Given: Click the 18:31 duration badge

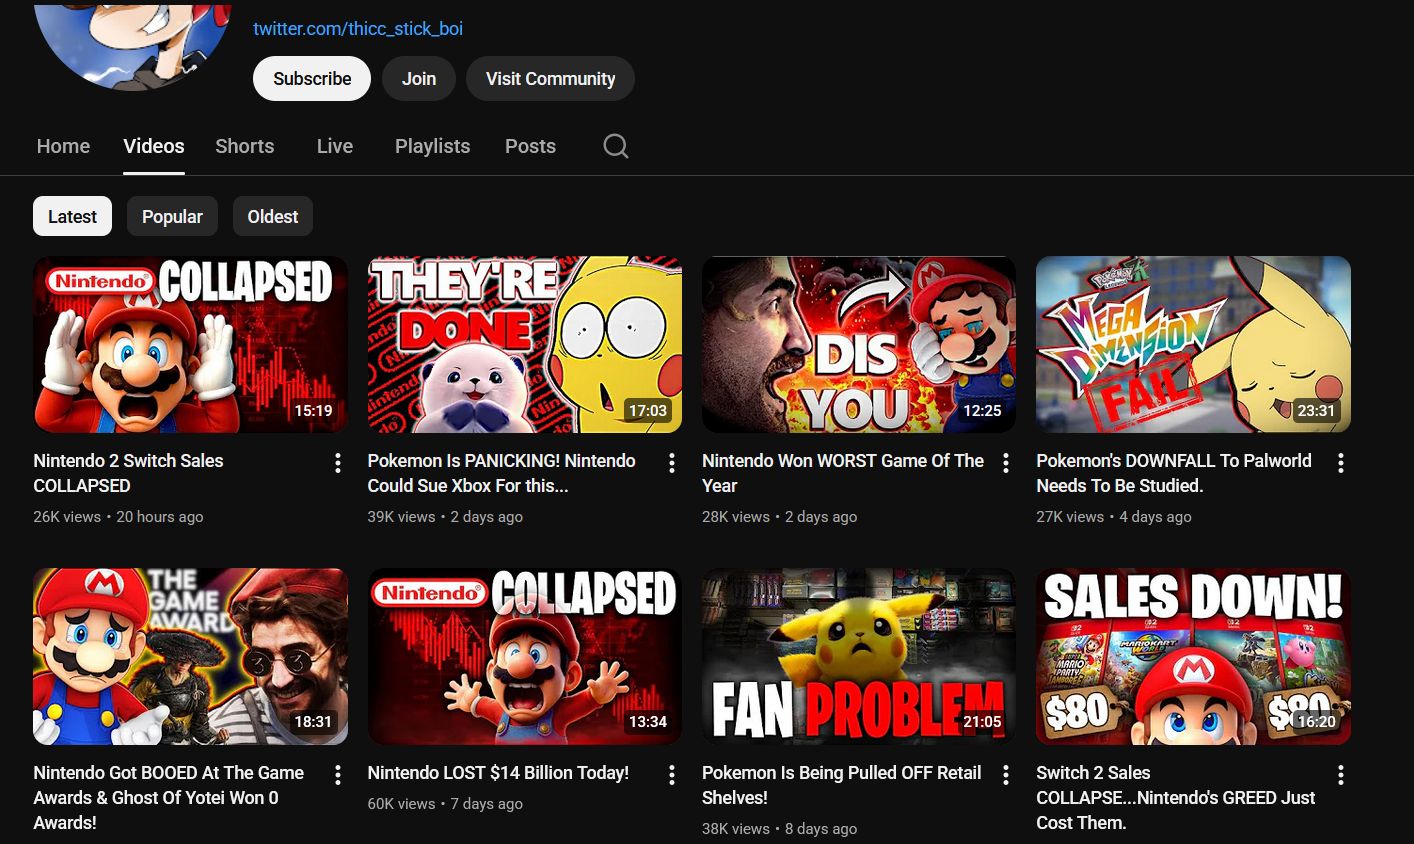Looking at the screenshot, I should click(313, 722).
